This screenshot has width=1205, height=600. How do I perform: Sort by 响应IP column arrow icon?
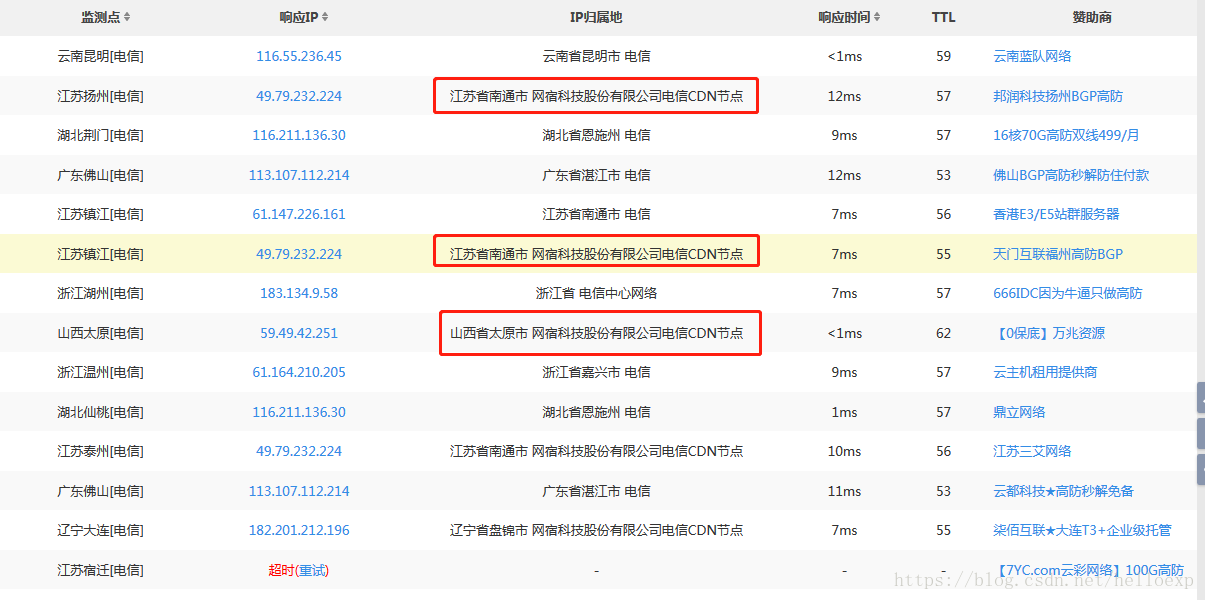pyautogui.click(x=325, y=17)
